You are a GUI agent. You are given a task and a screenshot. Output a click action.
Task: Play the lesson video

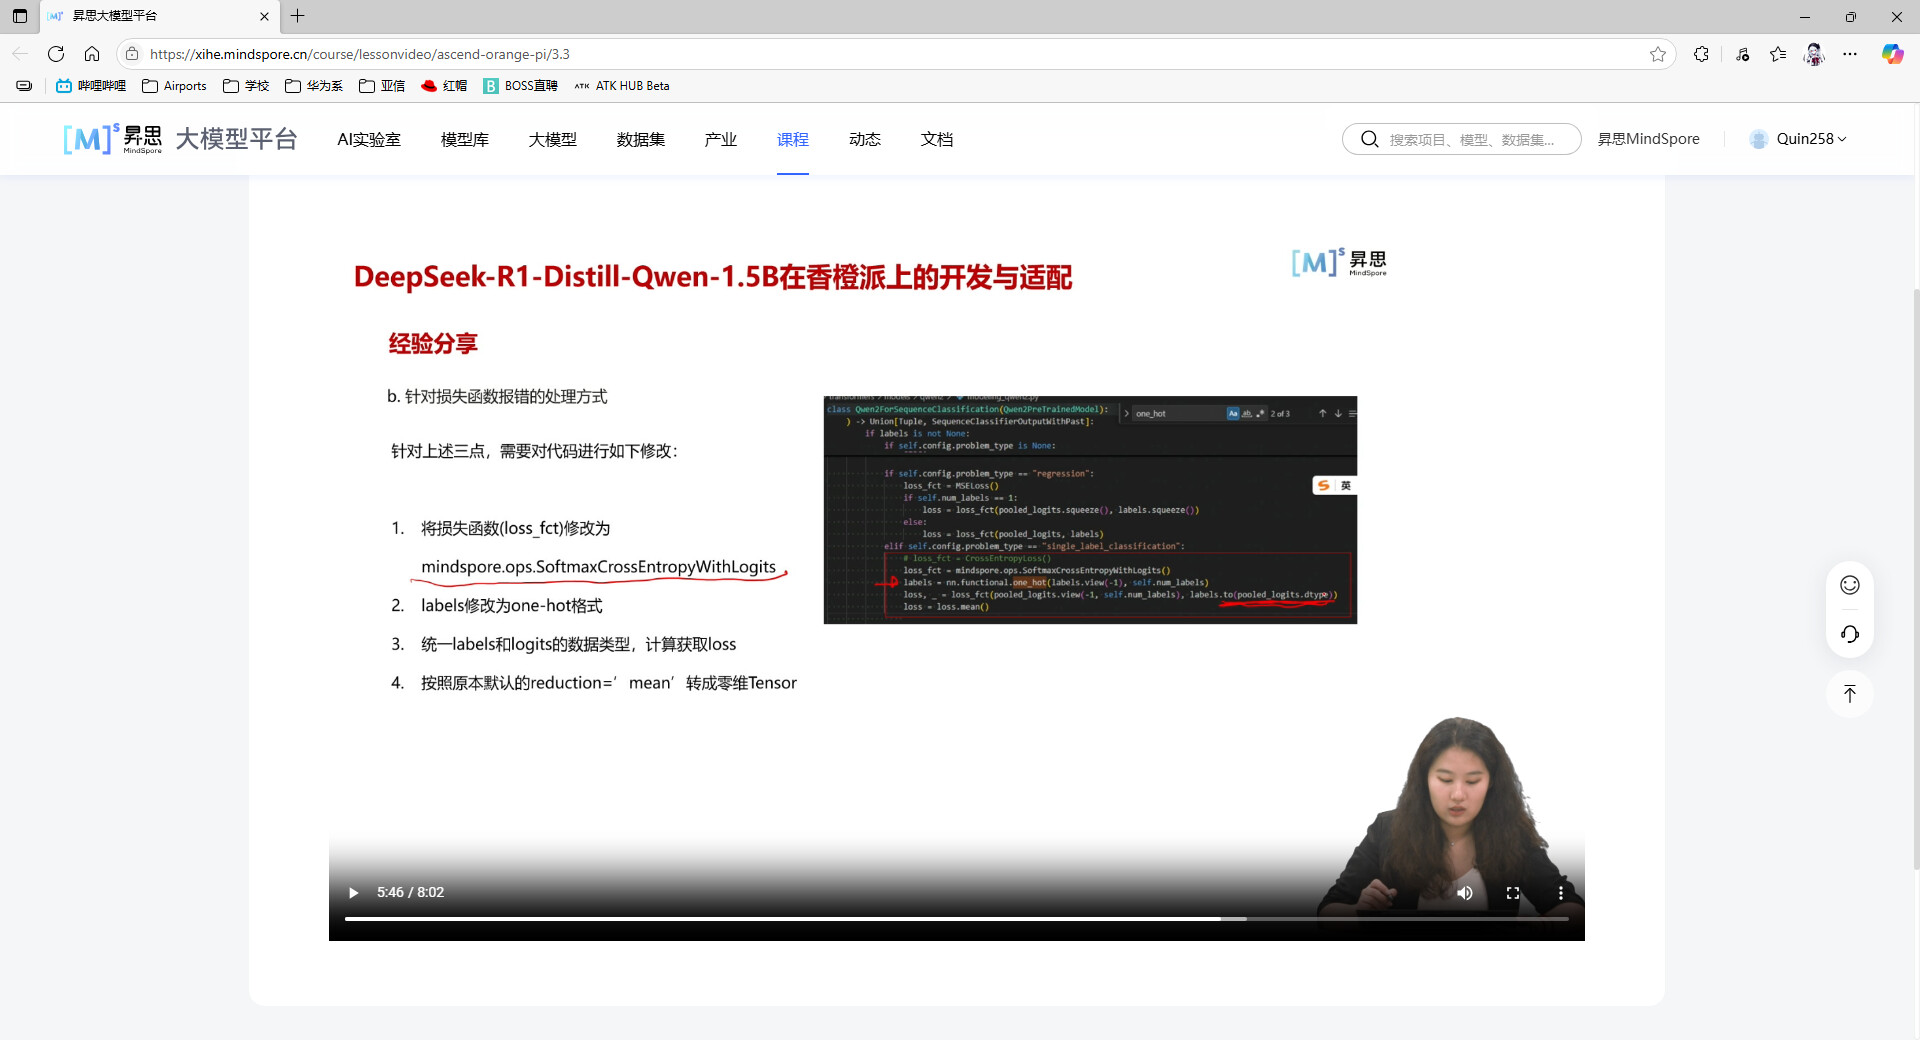click(x=353, y=893)
